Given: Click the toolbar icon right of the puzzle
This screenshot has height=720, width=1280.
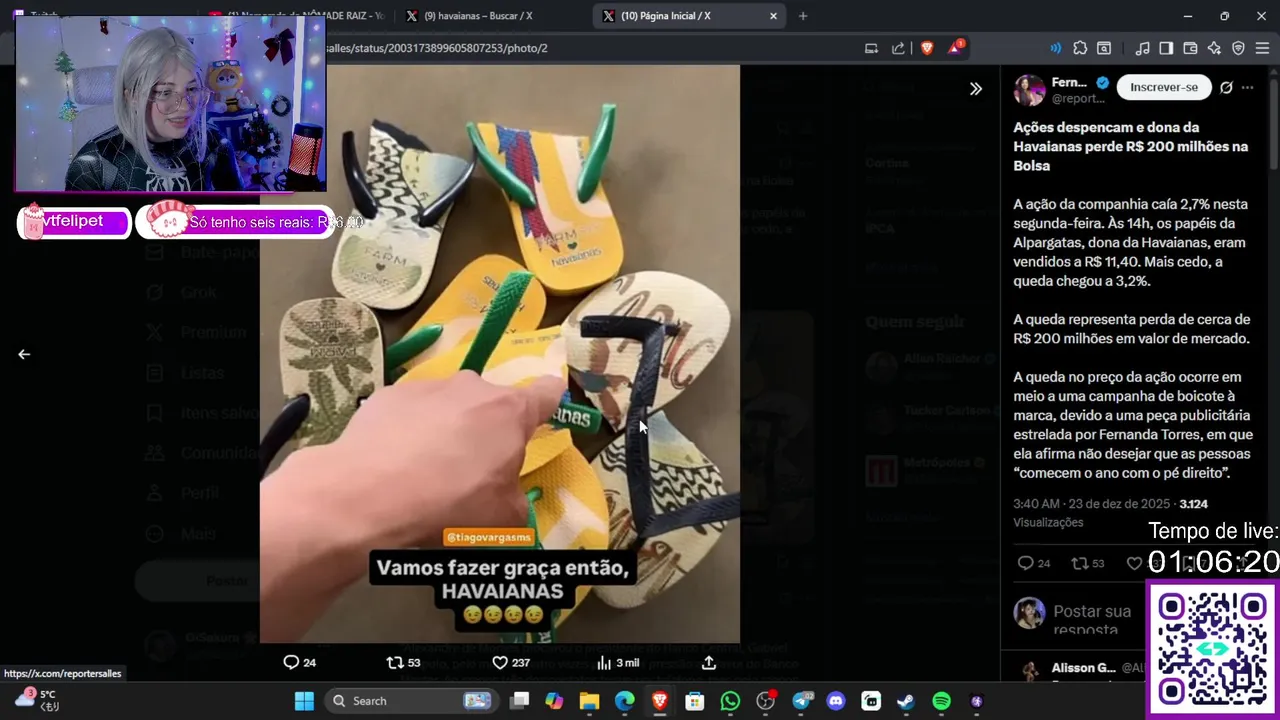Looking at the screenshot, I should point(1104,48).
